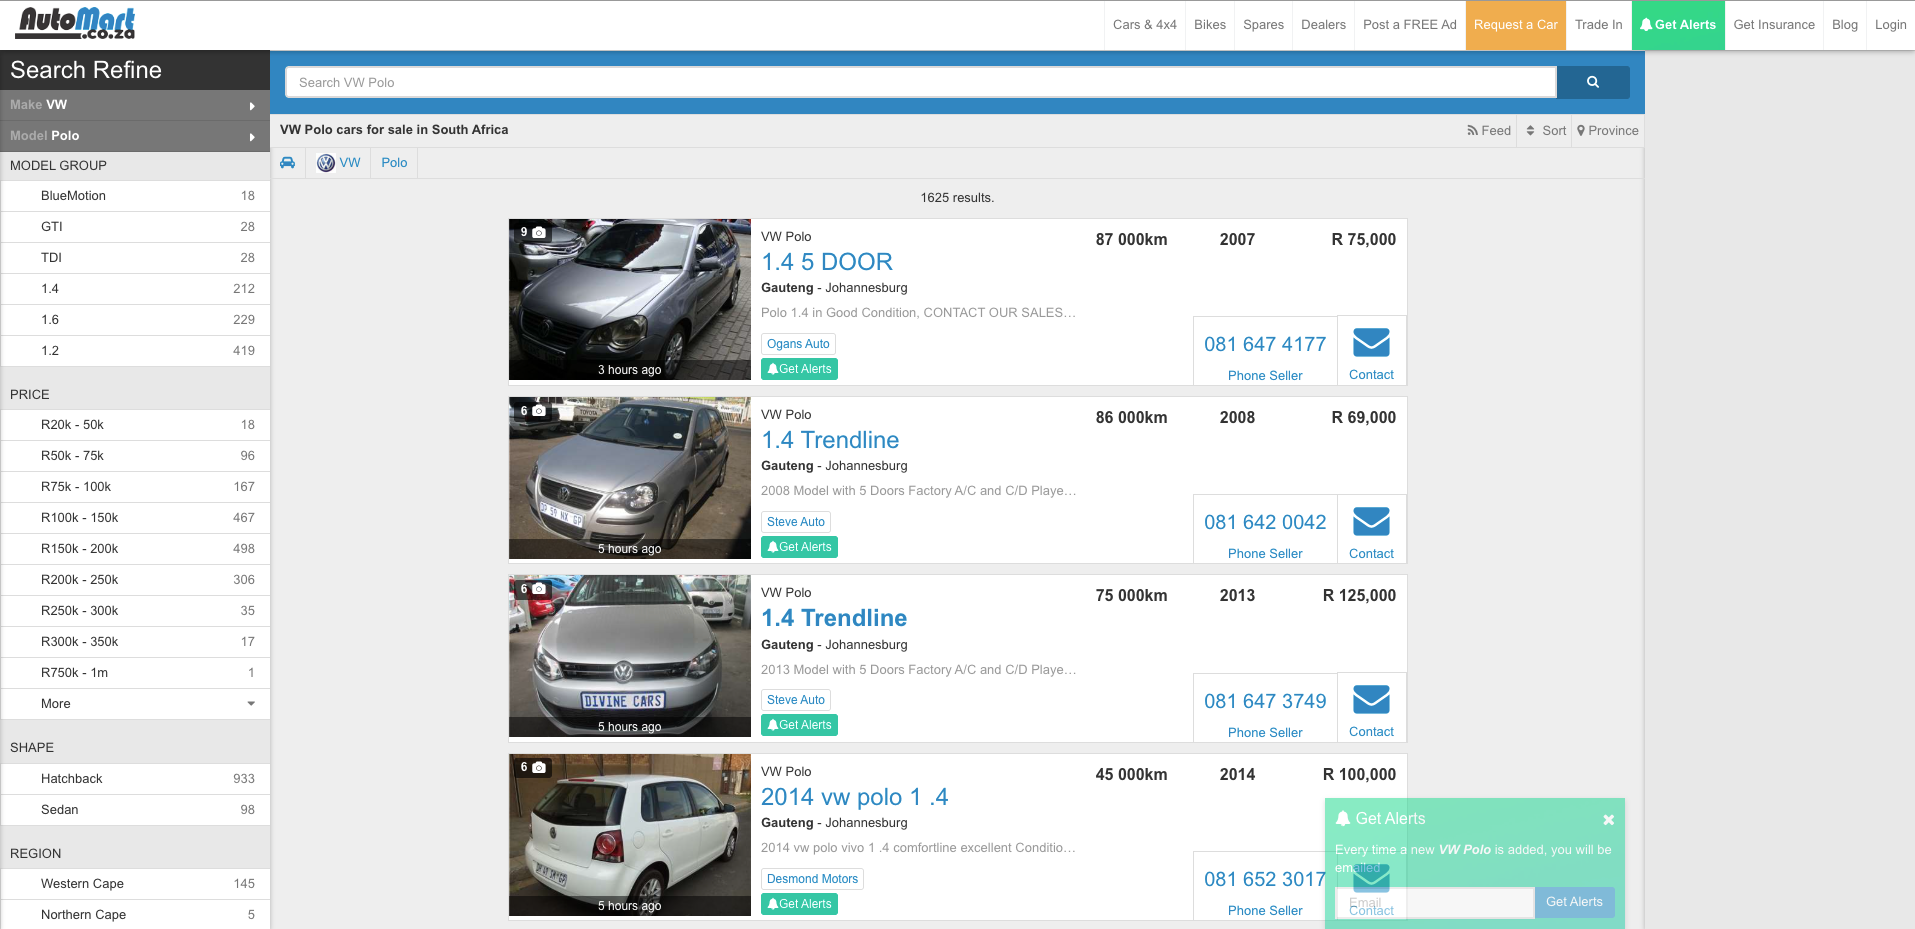Open thumbnail of Divine Cars Polo
The width and height of the screenshot is (1915, 929).
(x=630, y=656)
